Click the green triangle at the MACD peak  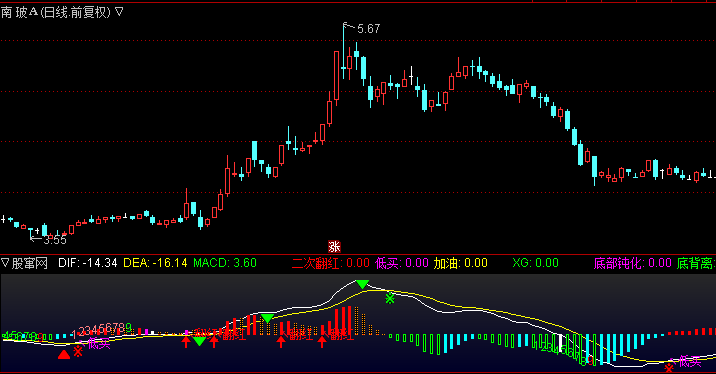[363, 284]
